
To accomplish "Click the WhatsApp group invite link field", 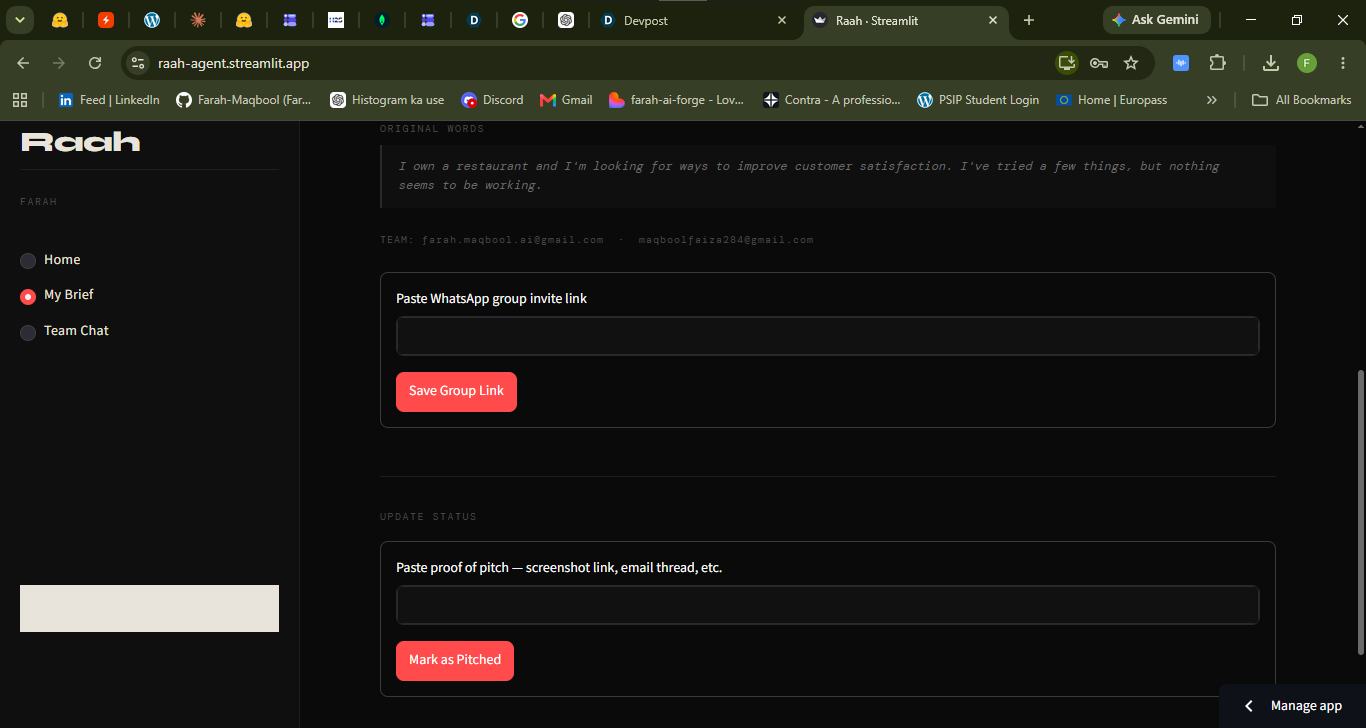I will [827, 336].
